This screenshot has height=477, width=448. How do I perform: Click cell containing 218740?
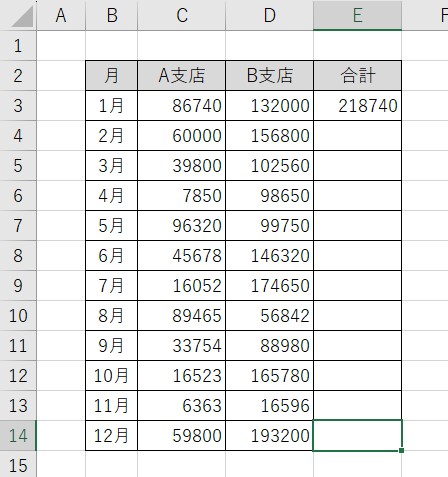(357, 106)
